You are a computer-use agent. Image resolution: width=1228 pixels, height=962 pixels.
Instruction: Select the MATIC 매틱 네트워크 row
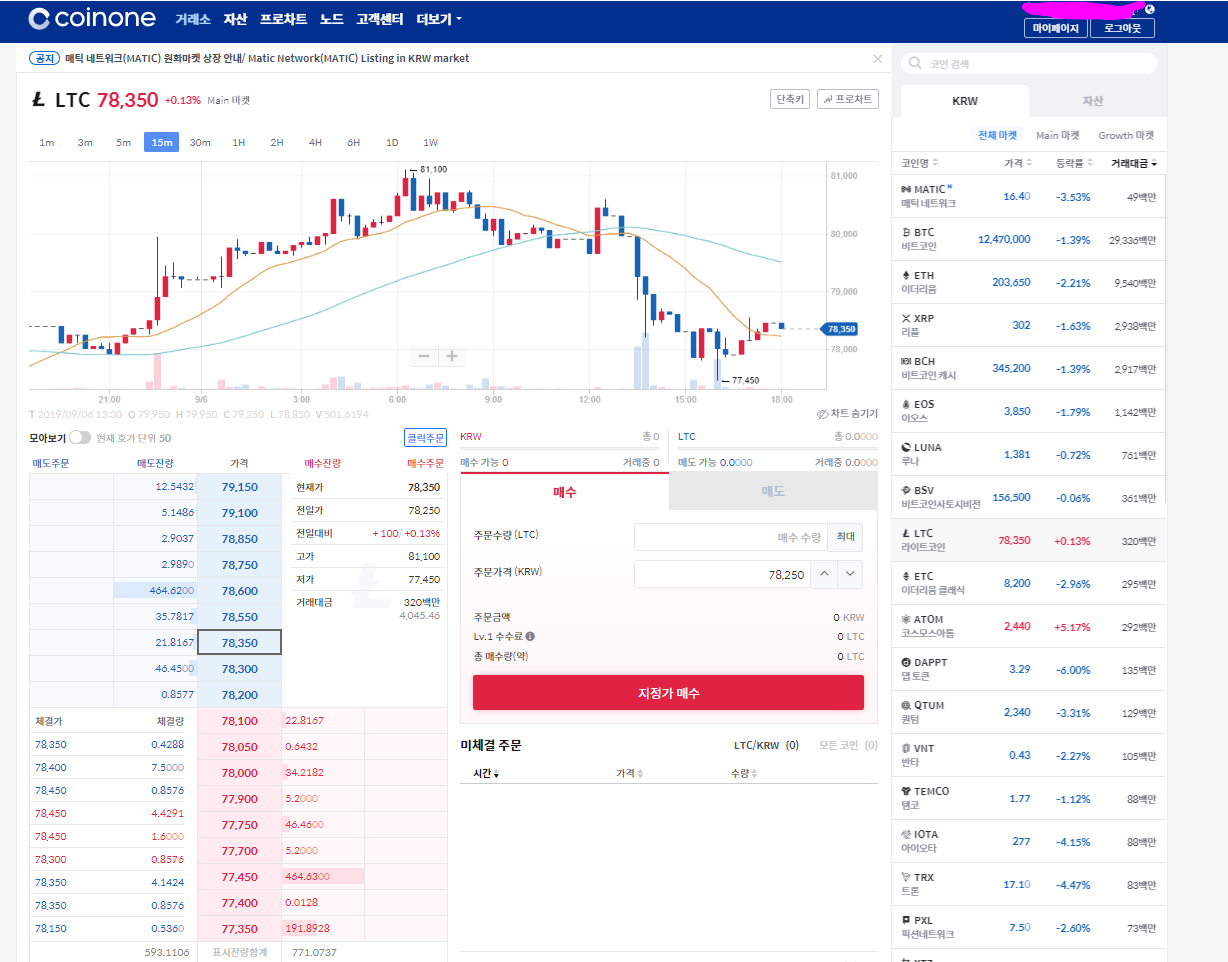click(x=1029, y=196)
